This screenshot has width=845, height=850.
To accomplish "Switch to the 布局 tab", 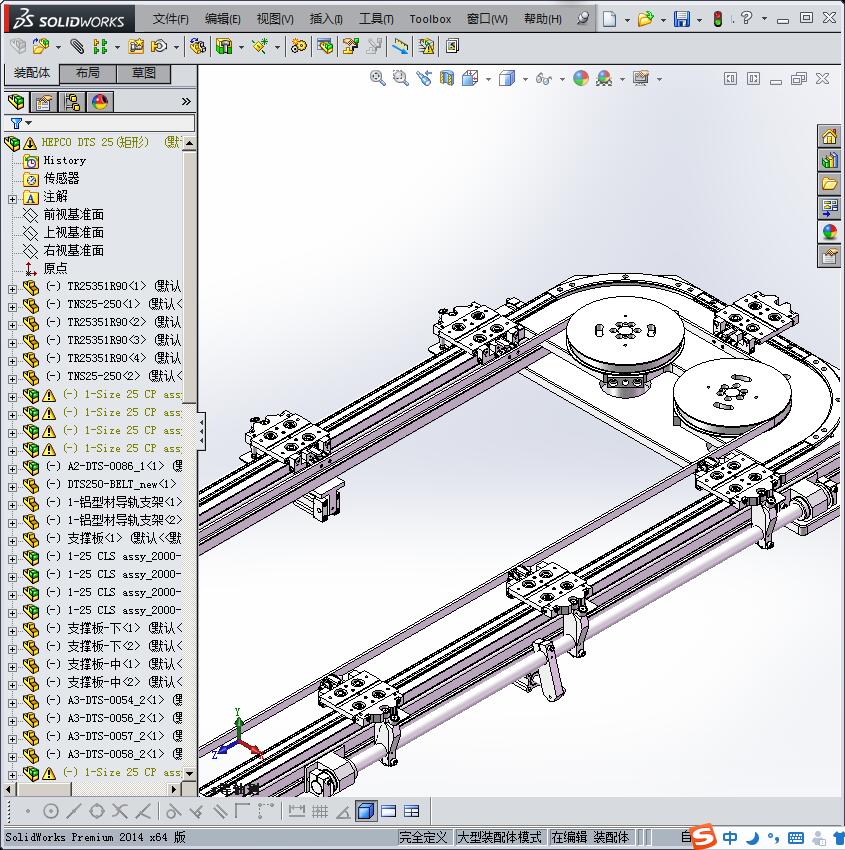I will [x=87, y=74].
